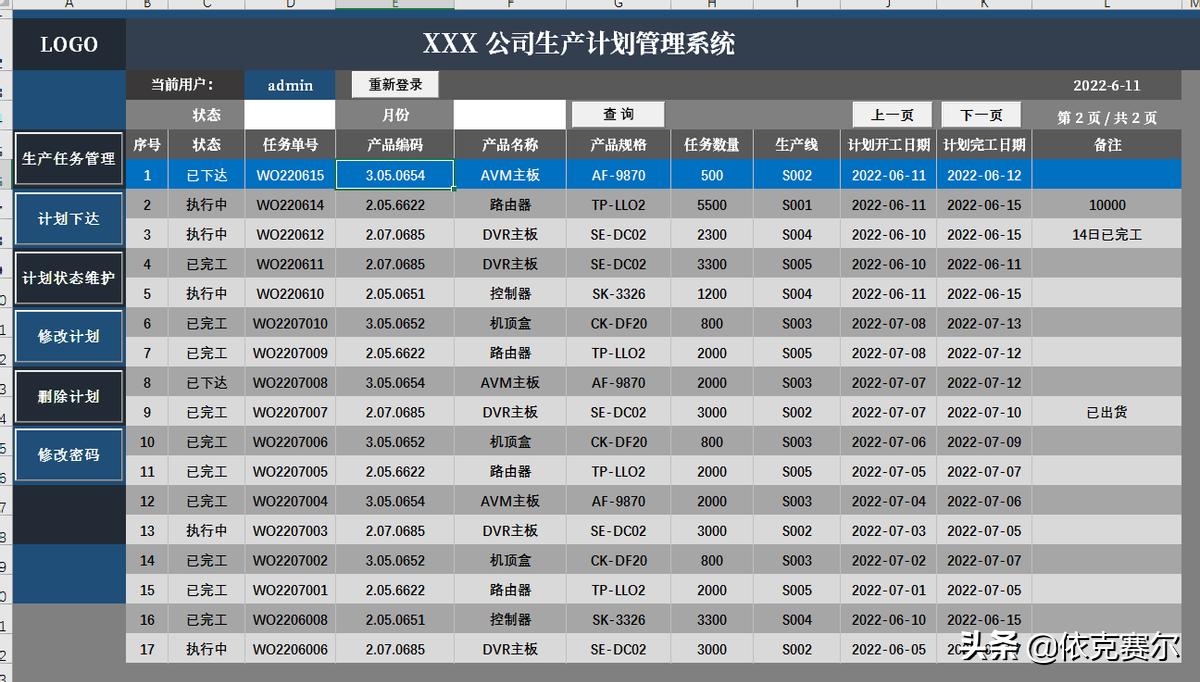Select 删除计划 from the sidebar

coord(68,396)
